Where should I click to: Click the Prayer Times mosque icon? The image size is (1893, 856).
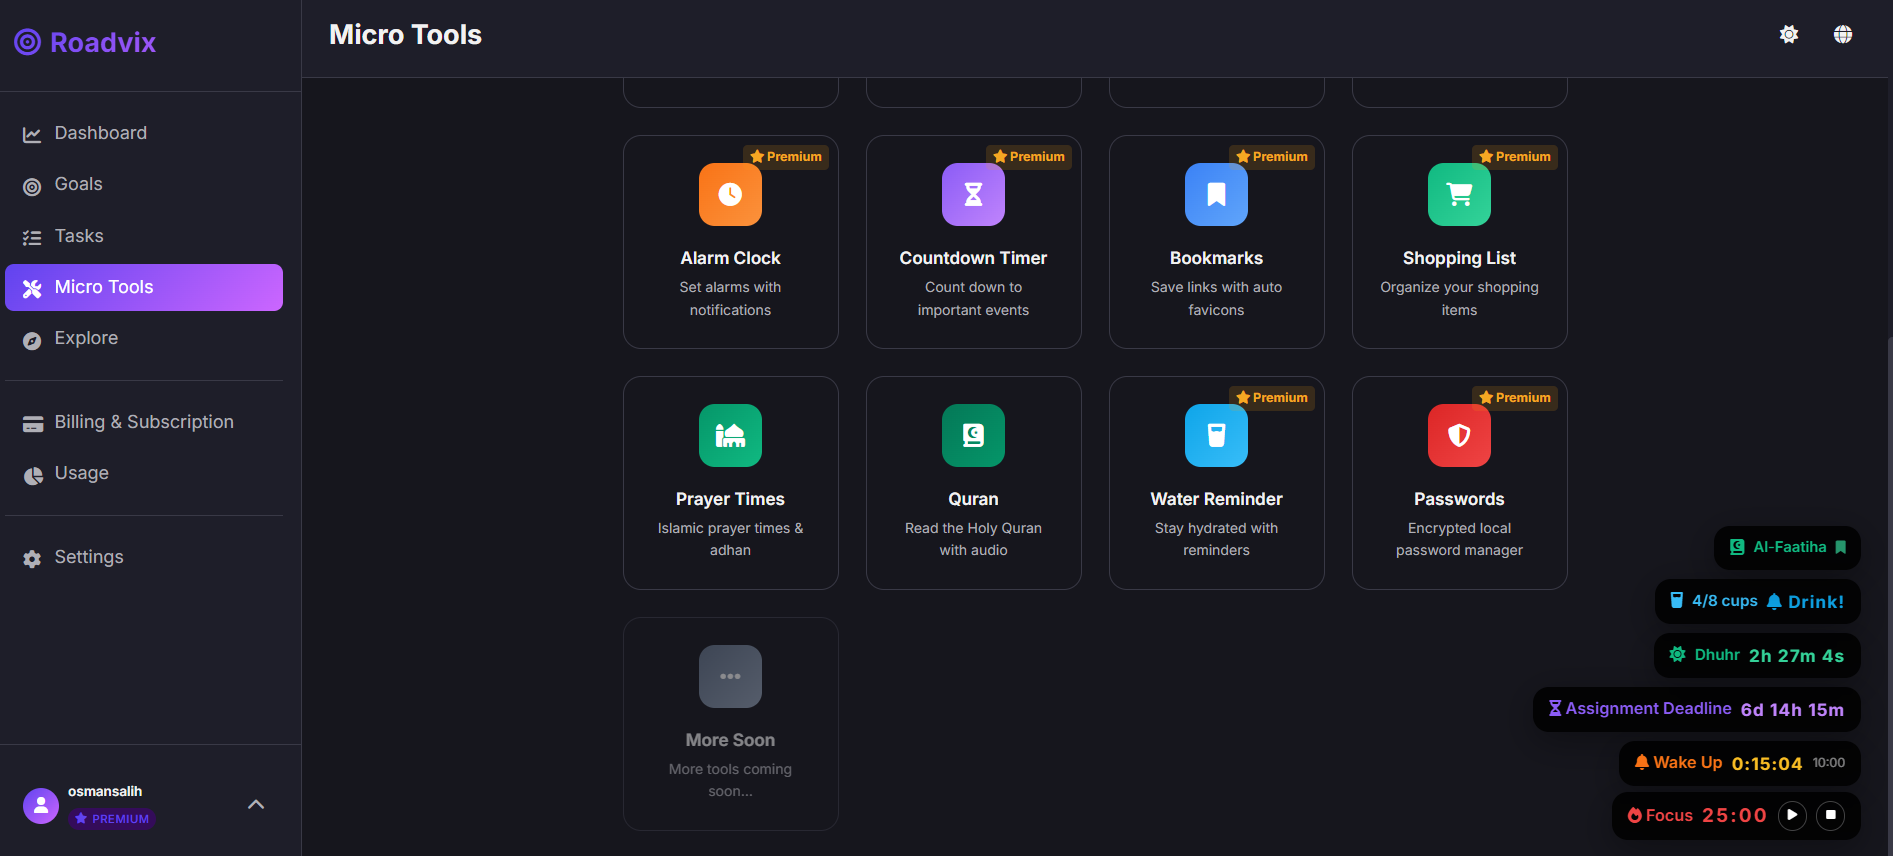coord(730,435)
